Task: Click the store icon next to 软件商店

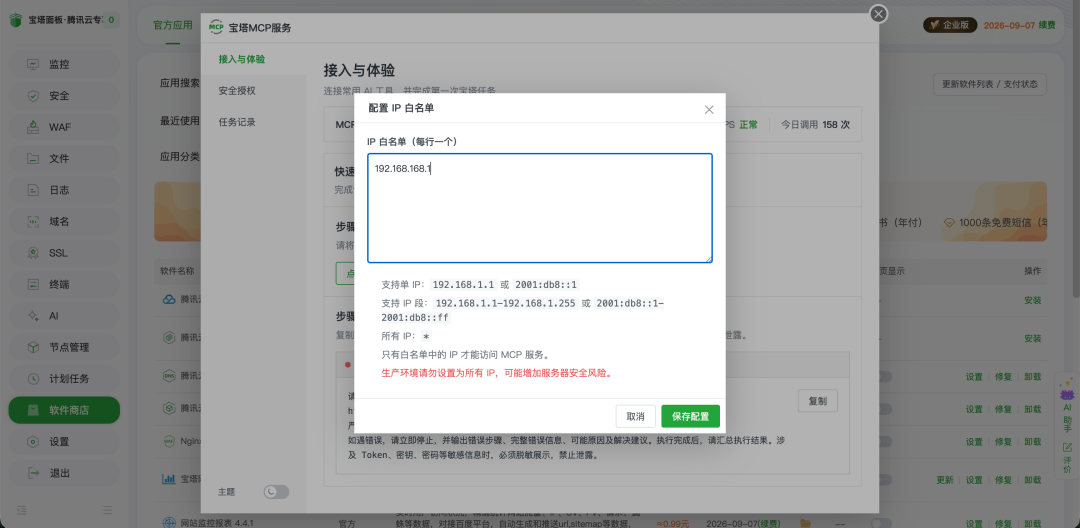Action: tap(33, 410)
